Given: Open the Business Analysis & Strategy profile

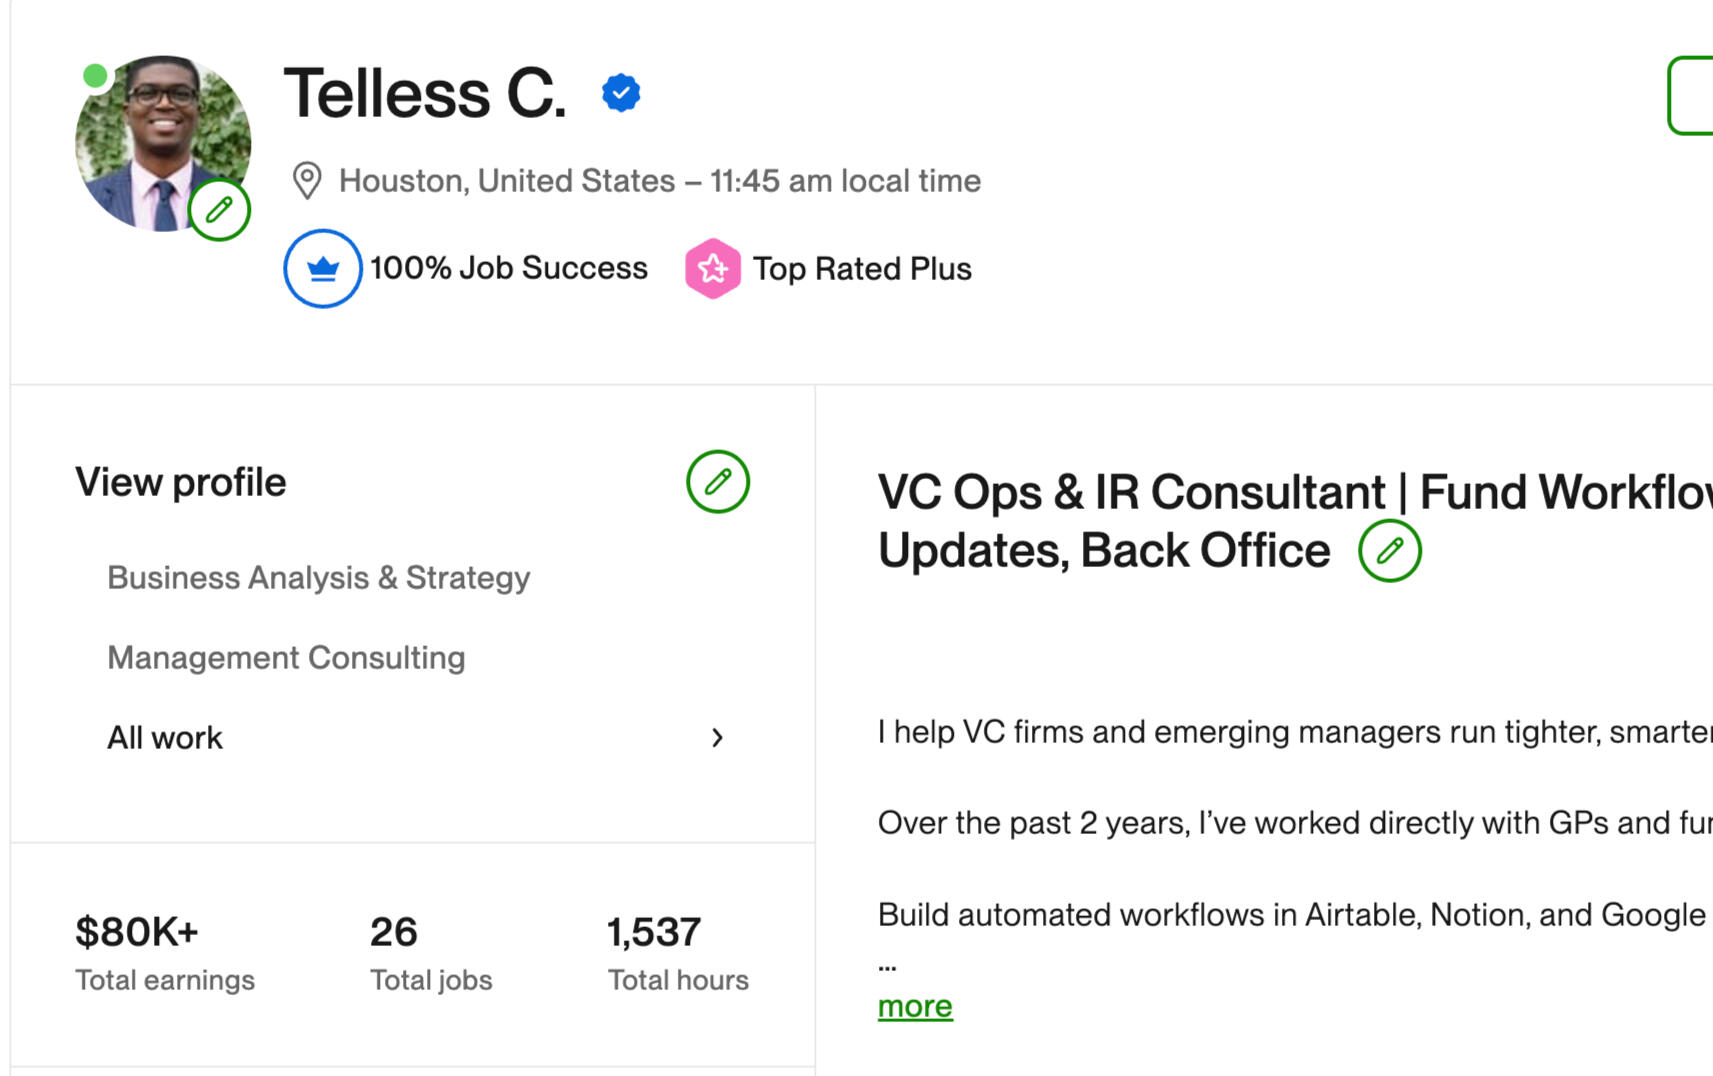Looking at the screenshot, I should point(318,578).
